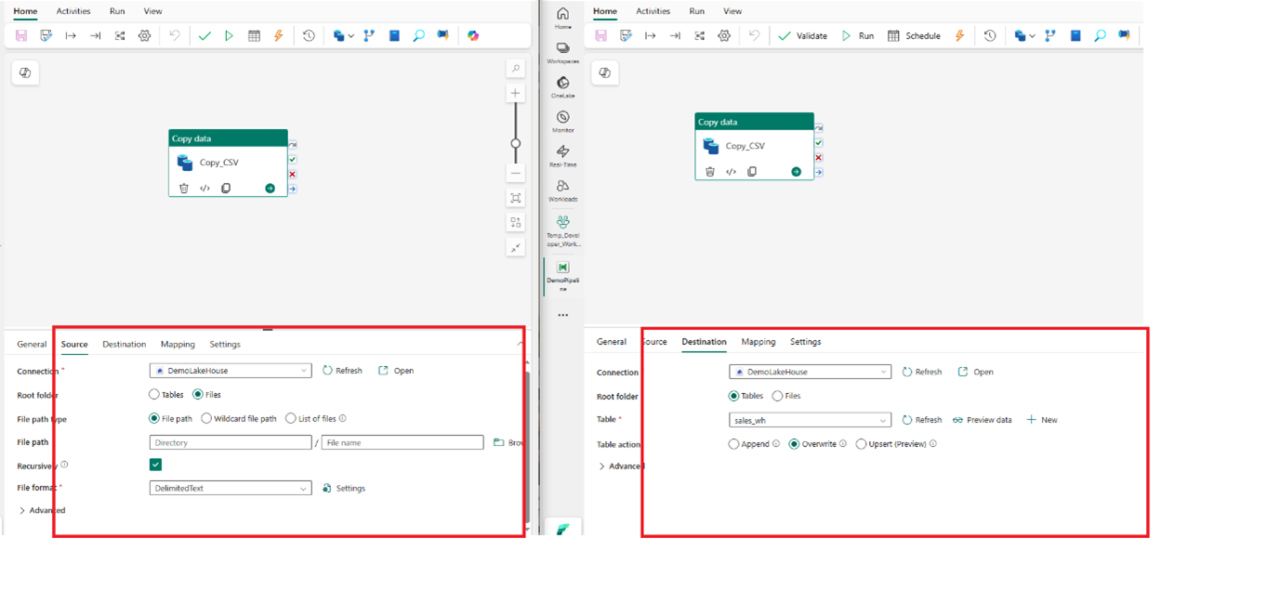Click the OneLake icon in the sidebar
This screenshot has width=1280, height=603.
point(562,84)
